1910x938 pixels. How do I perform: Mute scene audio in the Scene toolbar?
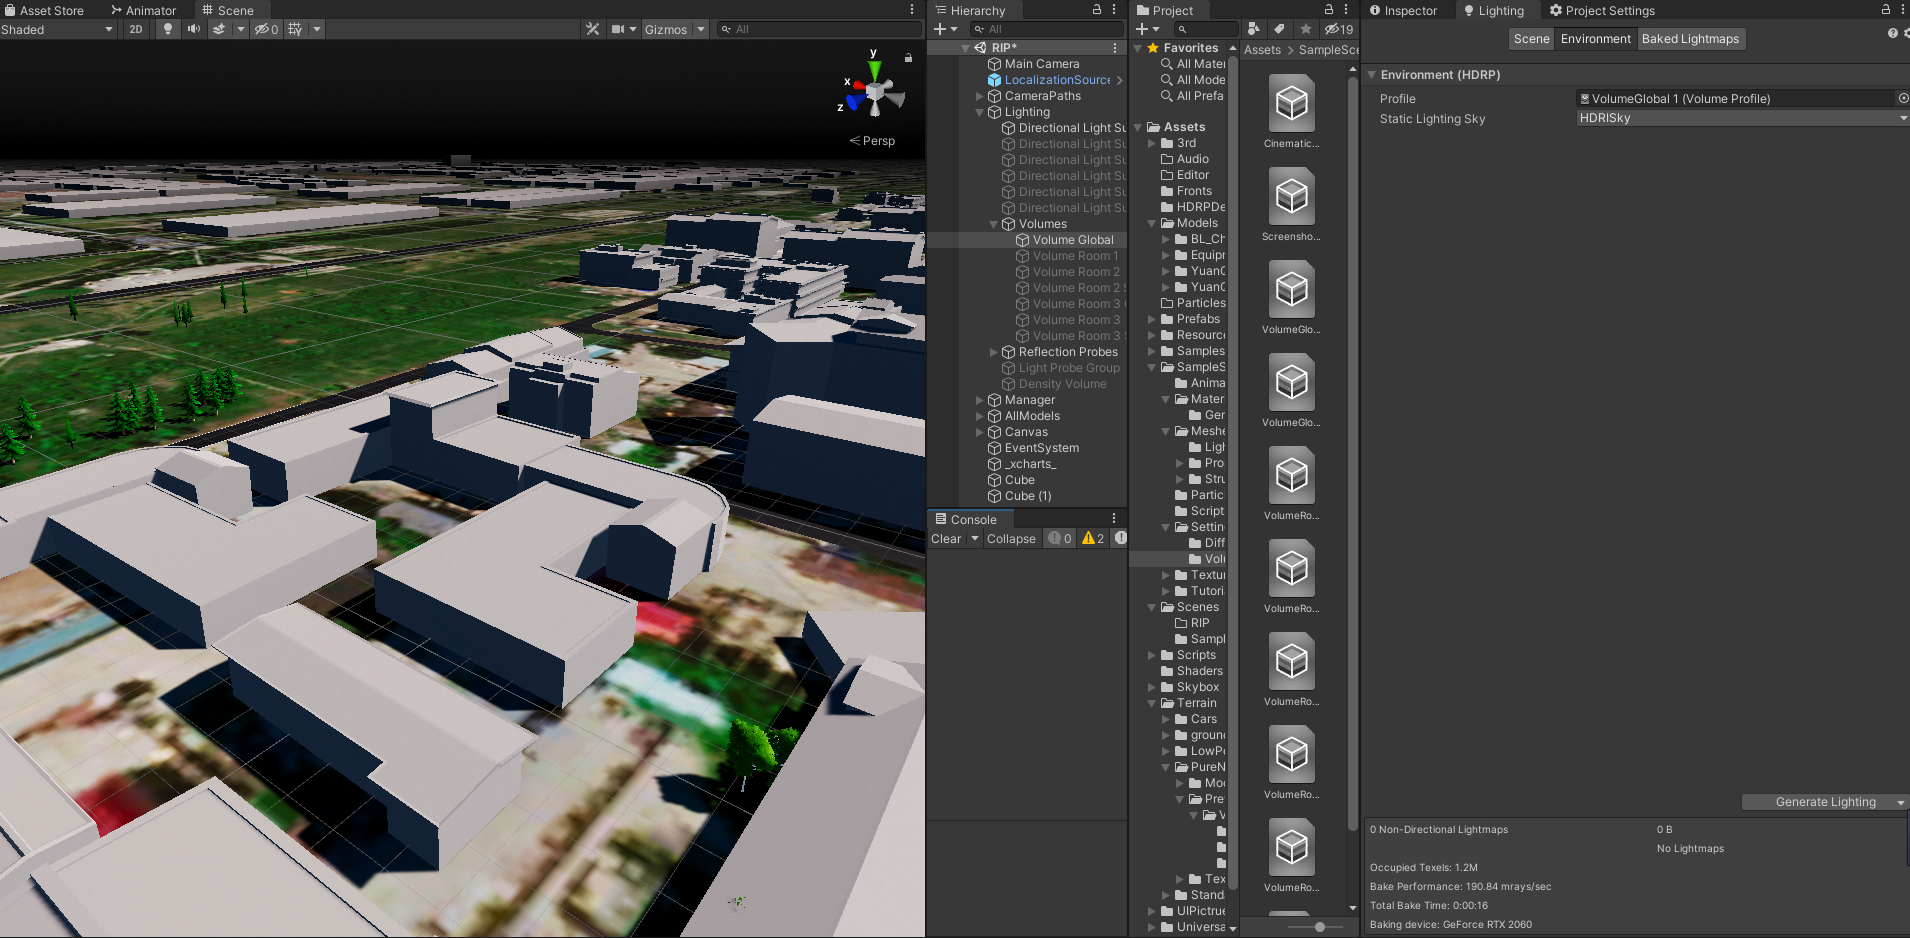click(191, 29)
